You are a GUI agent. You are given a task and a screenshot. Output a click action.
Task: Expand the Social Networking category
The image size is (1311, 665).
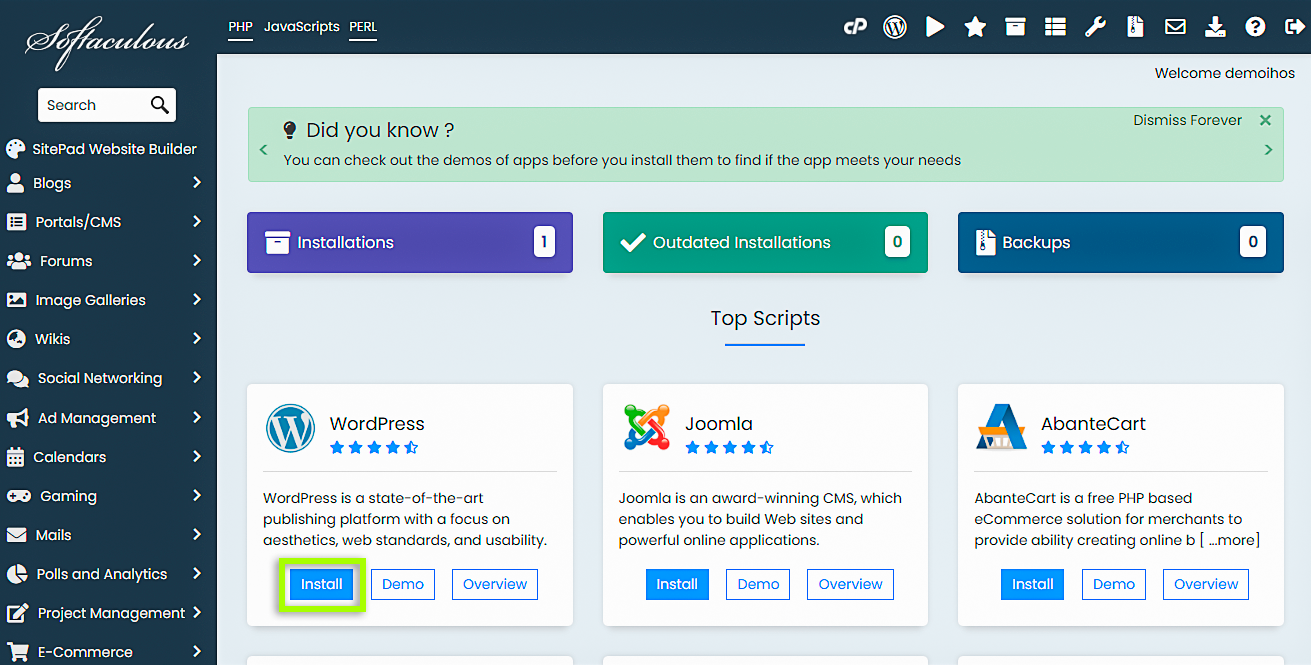click(105, 378)
